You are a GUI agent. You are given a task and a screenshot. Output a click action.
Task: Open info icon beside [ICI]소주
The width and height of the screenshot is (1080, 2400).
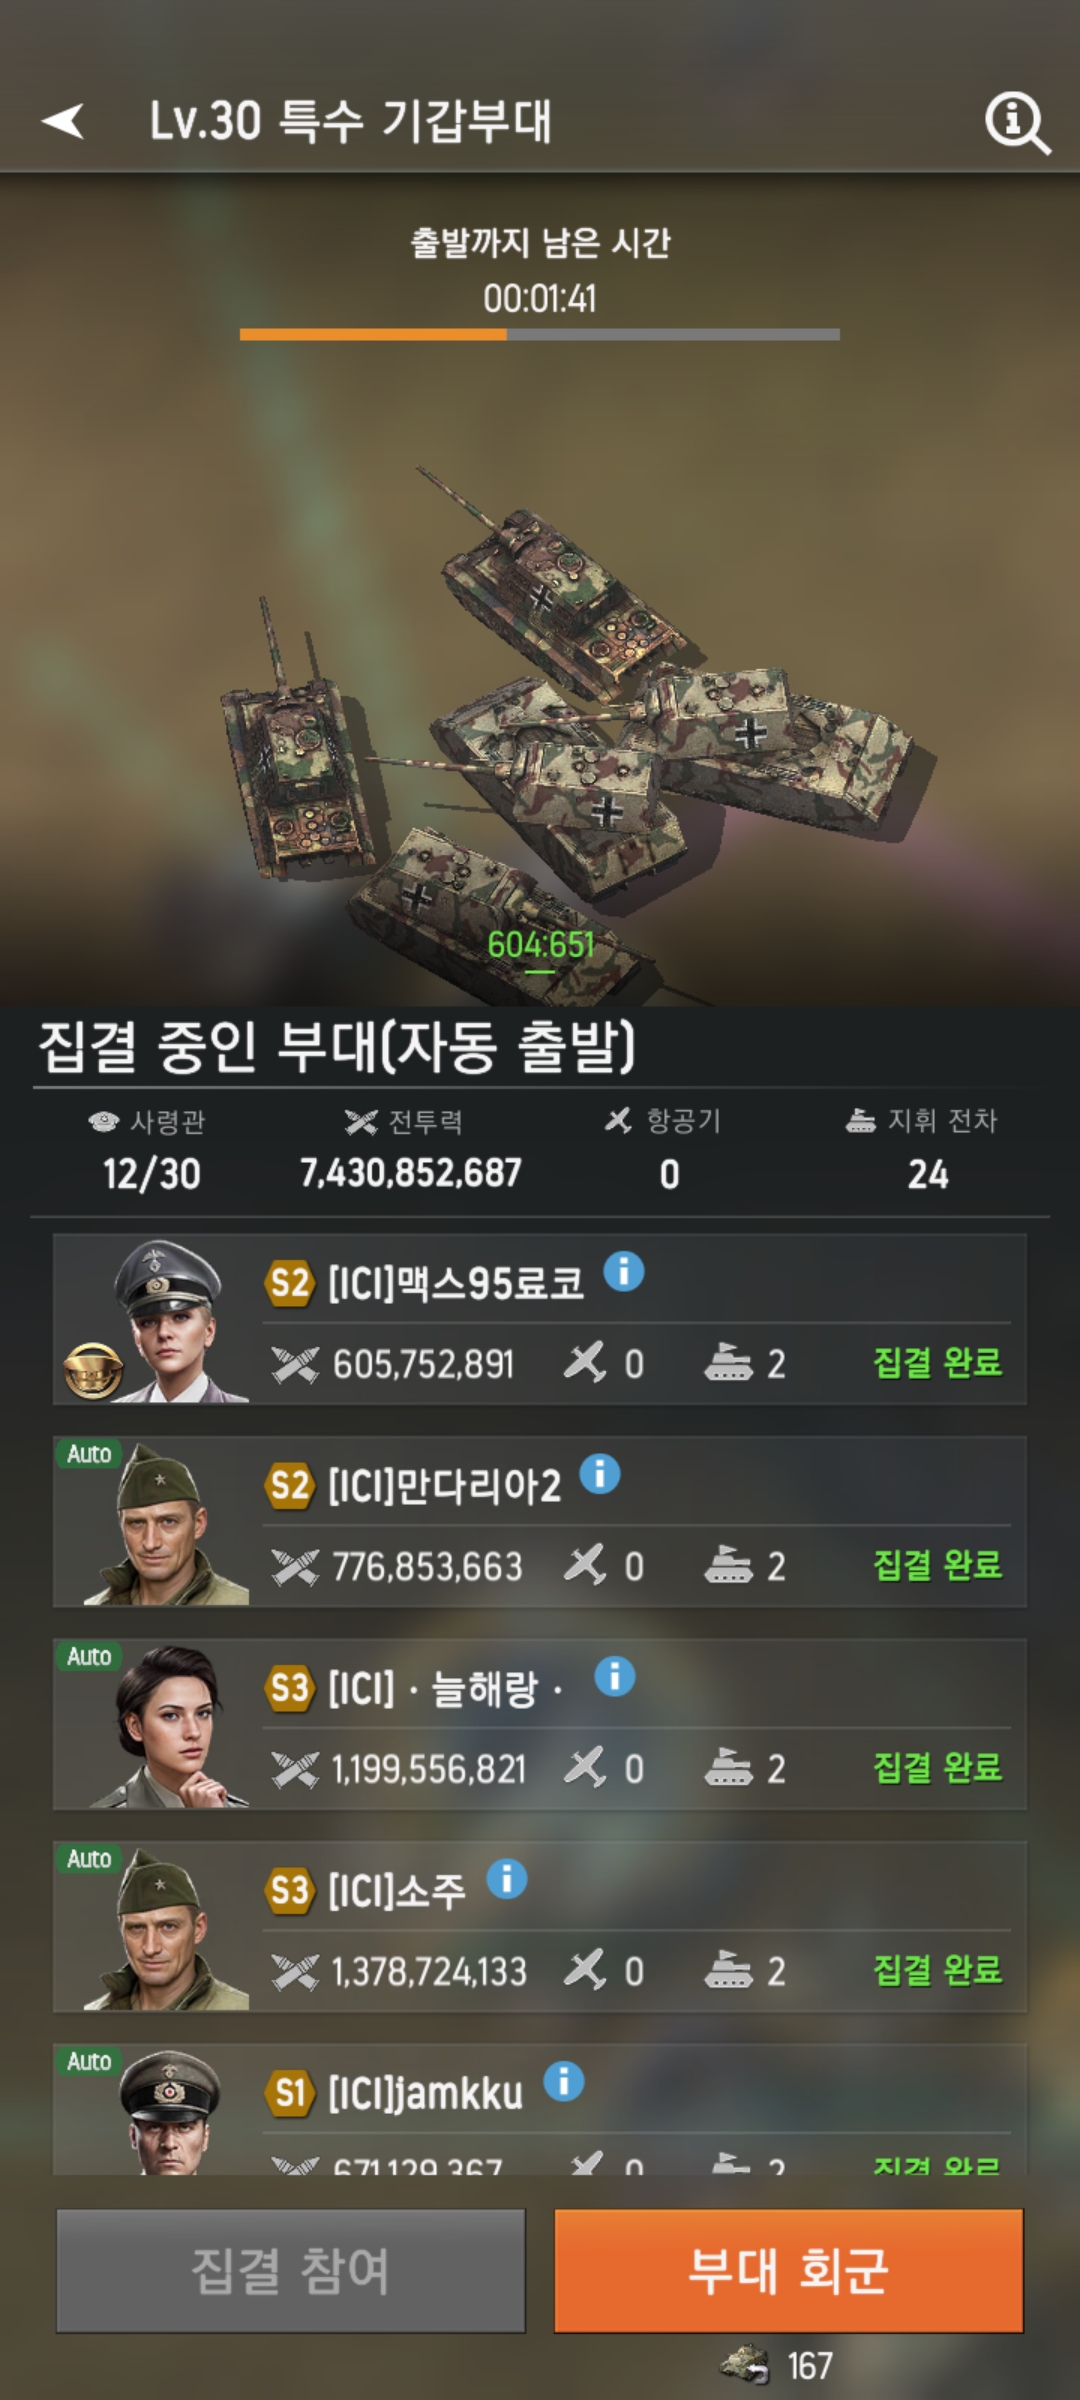[507, 1879]
